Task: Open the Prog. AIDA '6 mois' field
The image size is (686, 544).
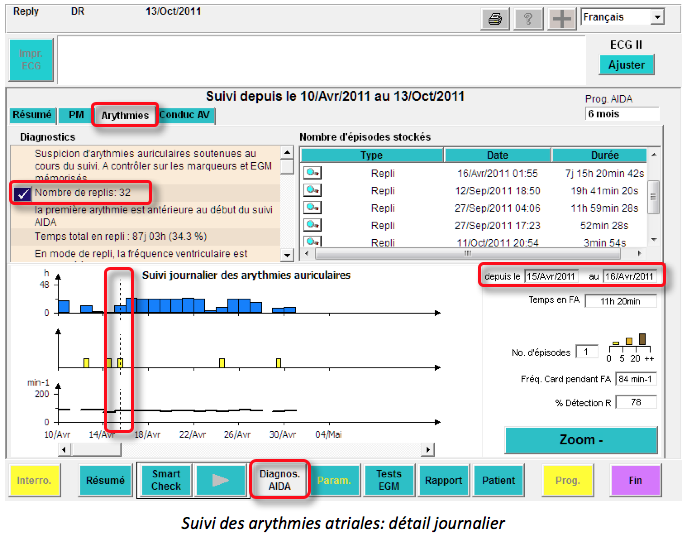Action: tap(621, 115)
